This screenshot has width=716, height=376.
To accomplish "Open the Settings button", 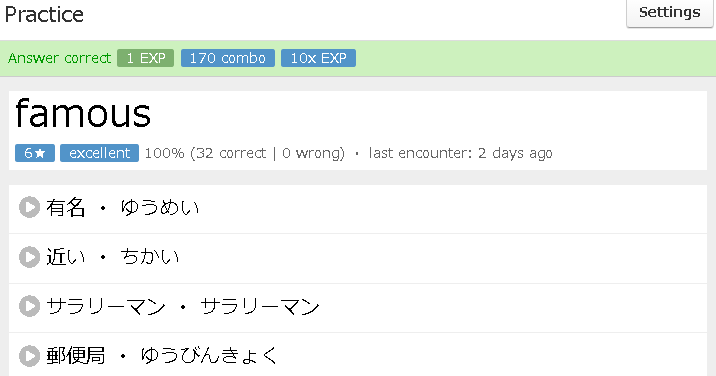I will 669,13.
